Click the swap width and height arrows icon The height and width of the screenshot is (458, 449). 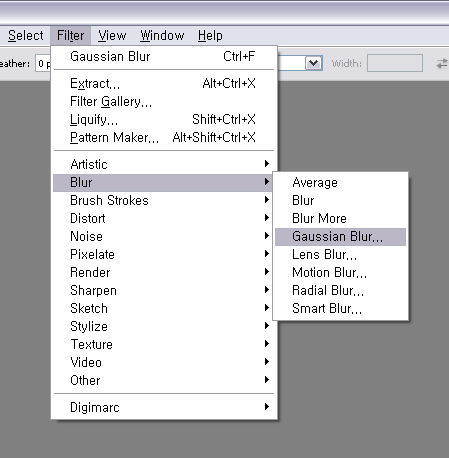pos(442,63)
